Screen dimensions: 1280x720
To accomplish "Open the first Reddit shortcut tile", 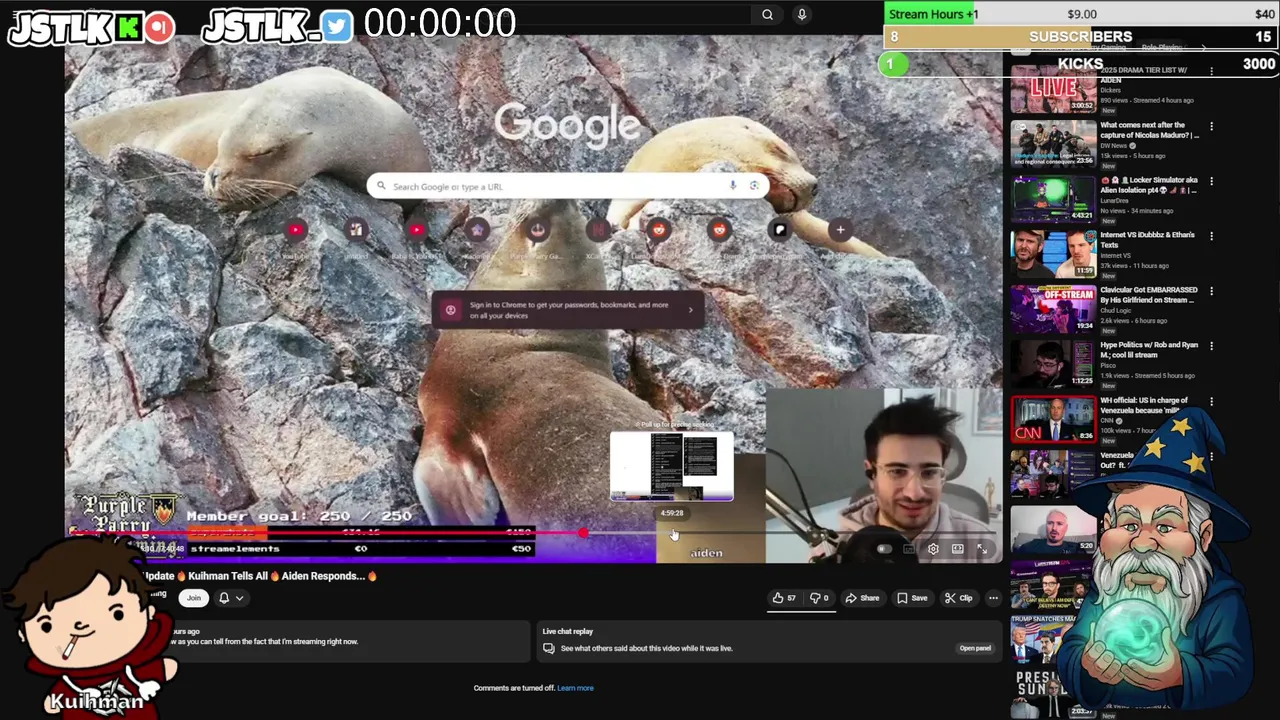I will [658, 230].
